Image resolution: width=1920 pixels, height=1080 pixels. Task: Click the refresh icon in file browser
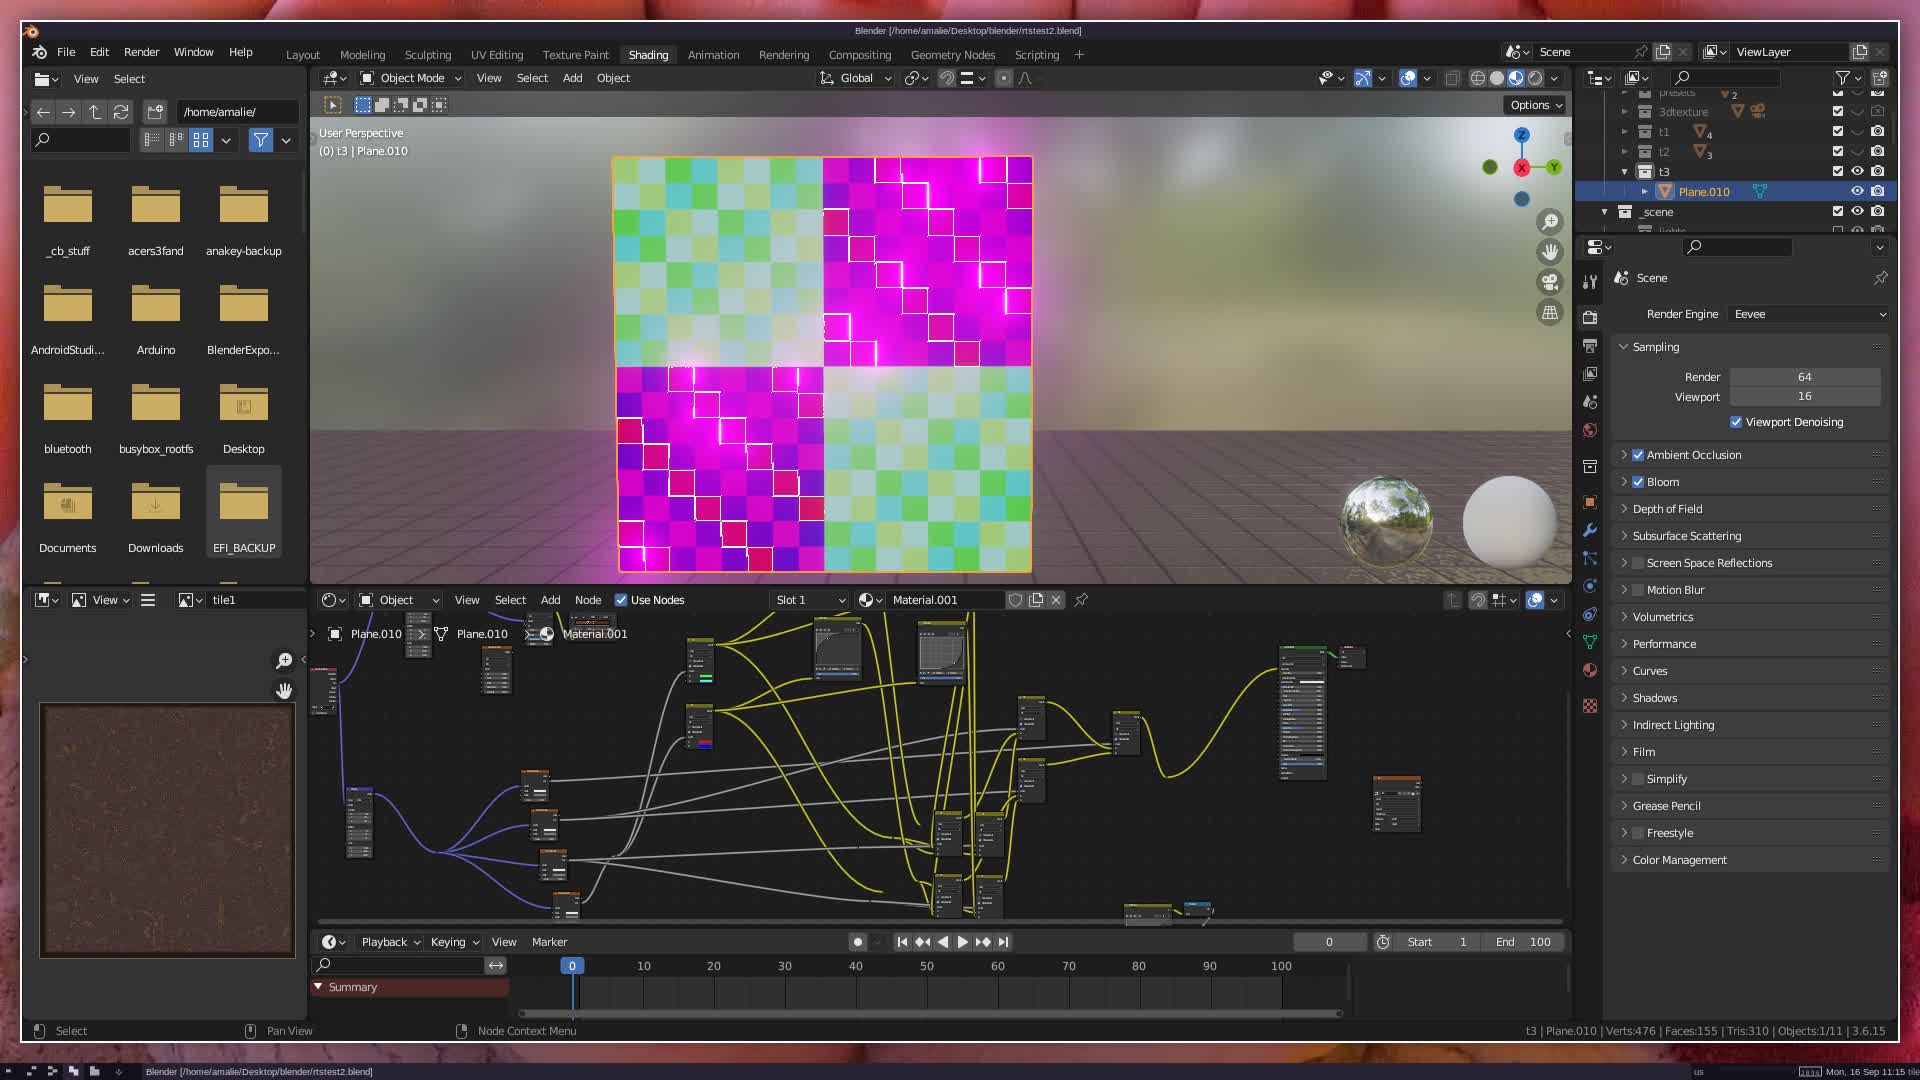pyautogui.click(x=121, y=112)
